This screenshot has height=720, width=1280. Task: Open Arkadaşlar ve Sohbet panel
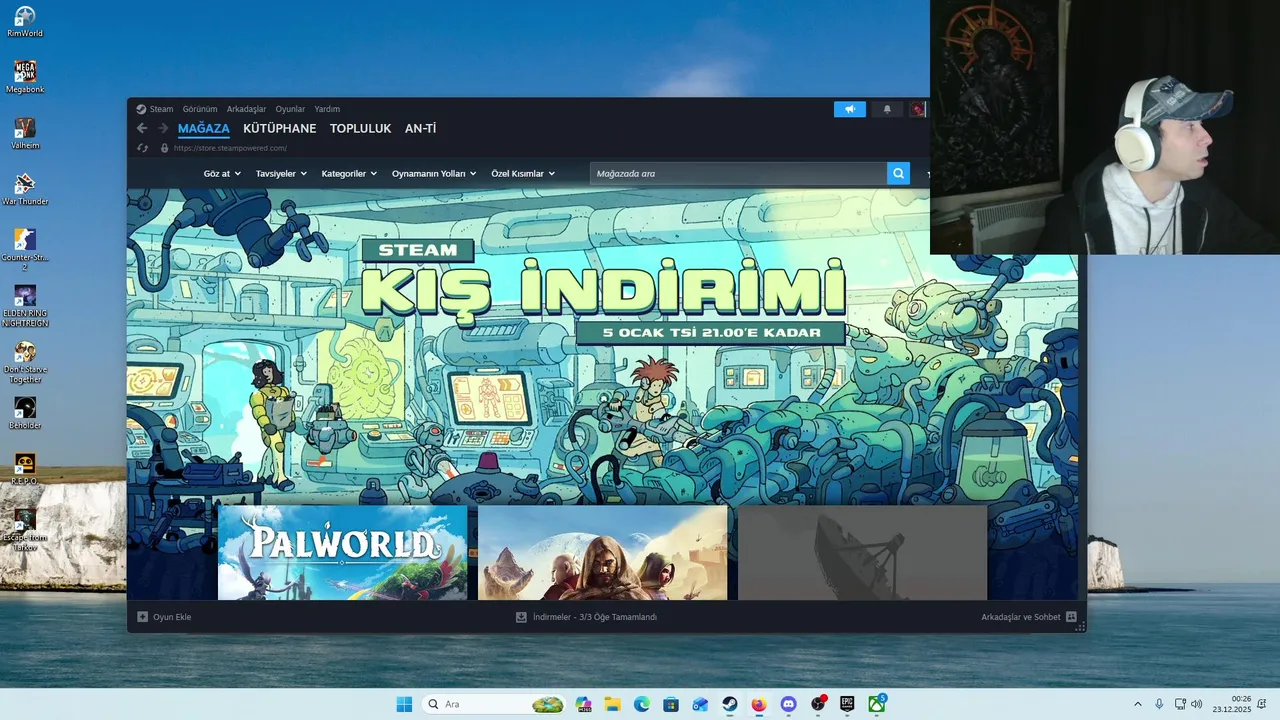coord(1029,617)
